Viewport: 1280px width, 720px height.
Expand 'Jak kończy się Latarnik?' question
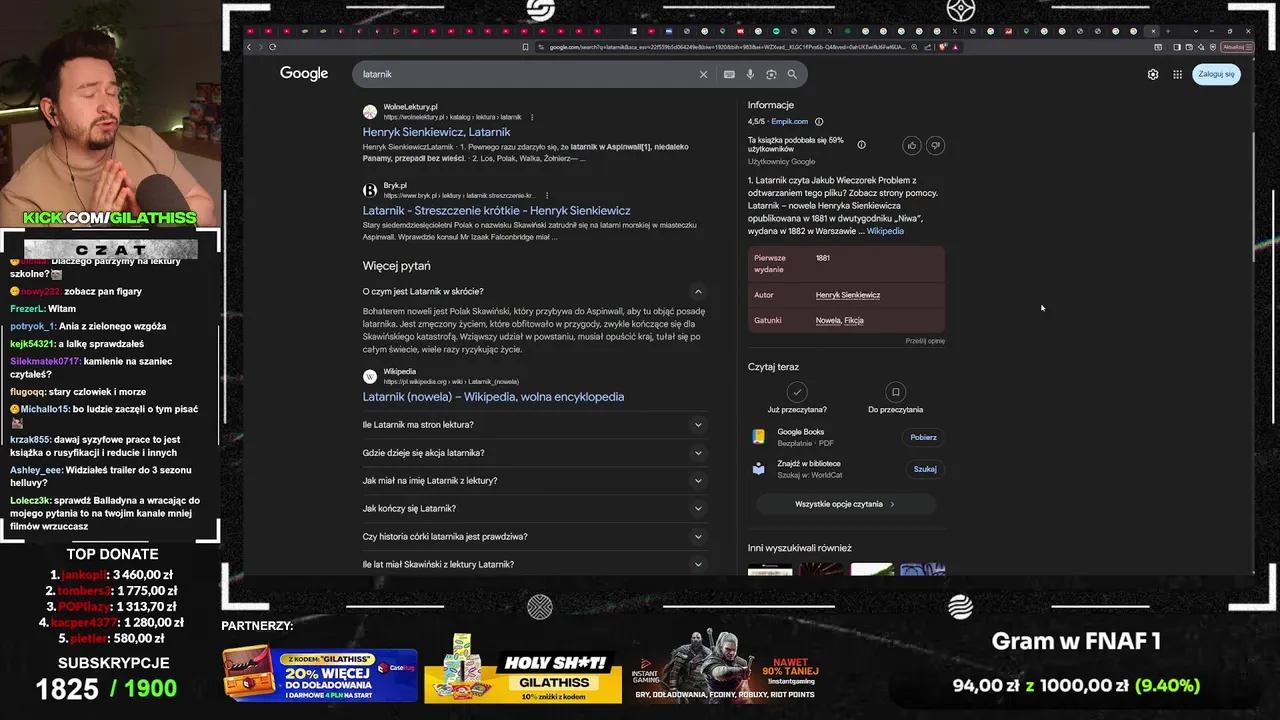click(x=535, y=508)
